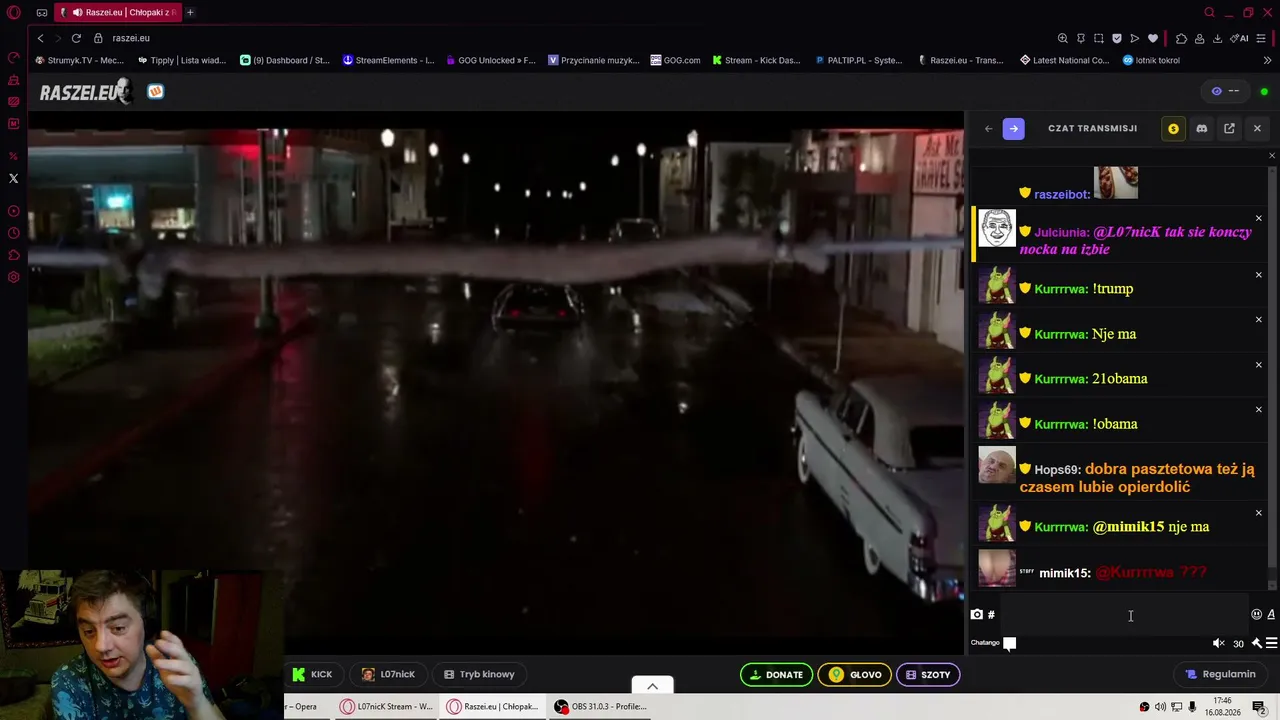Open the emoji picker in chat input
The height and width of the screenshot is (720, 1280).
click(x=1256, y=615)
